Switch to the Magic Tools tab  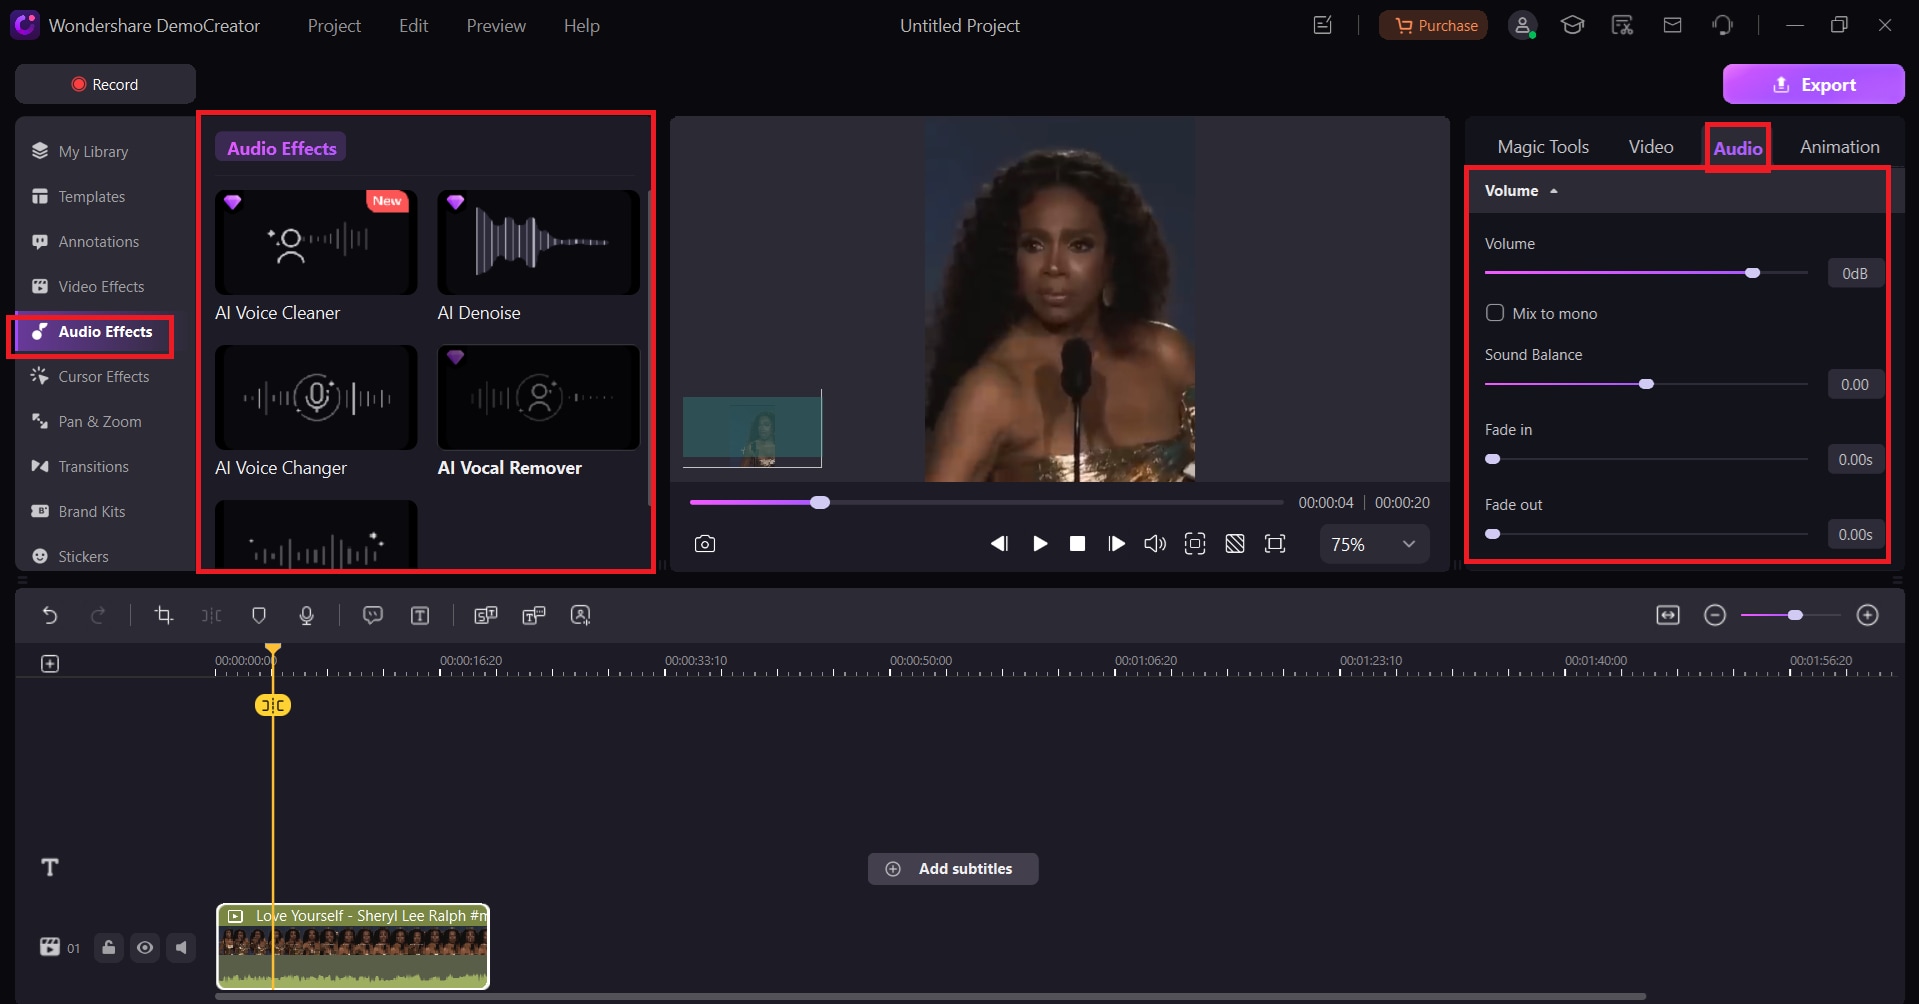pos(1543,147)
